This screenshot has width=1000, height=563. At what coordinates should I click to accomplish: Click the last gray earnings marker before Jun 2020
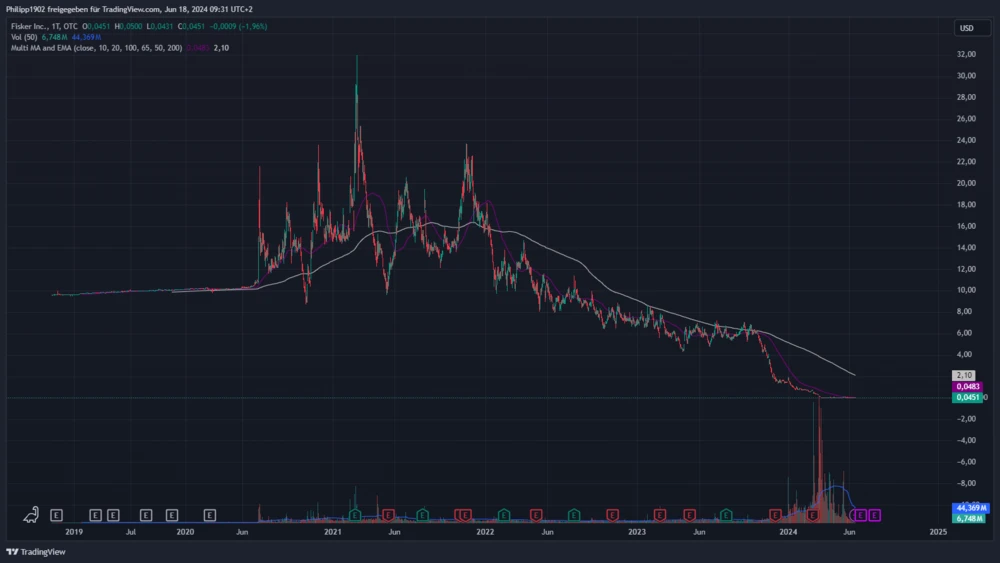tap(210, 515)
